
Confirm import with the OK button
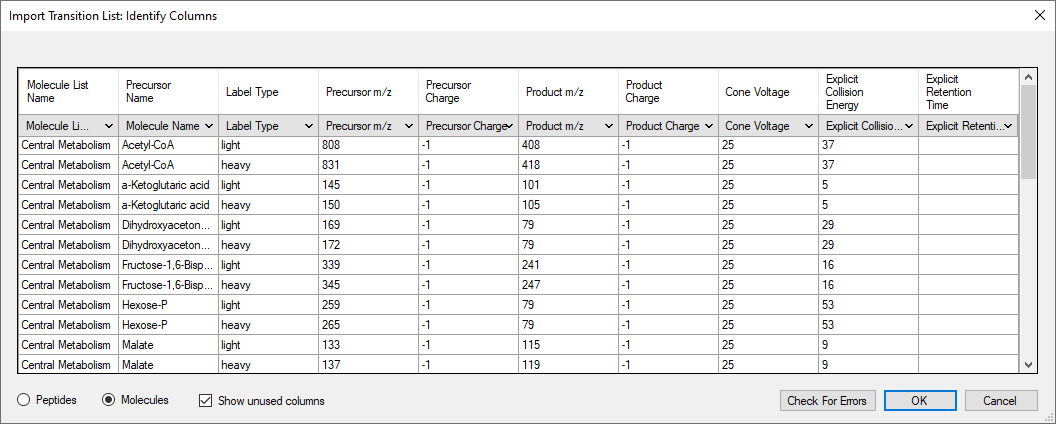(x=920, y=401)
